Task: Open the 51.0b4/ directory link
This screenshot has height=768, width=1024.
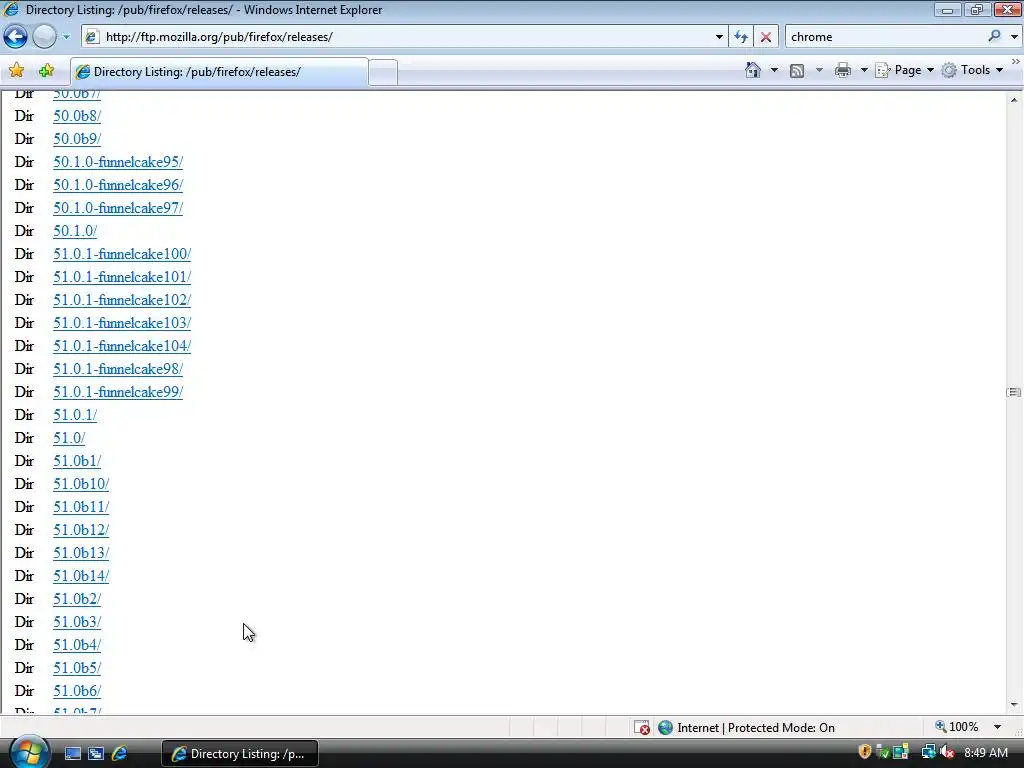Action: tap(77, 645)
